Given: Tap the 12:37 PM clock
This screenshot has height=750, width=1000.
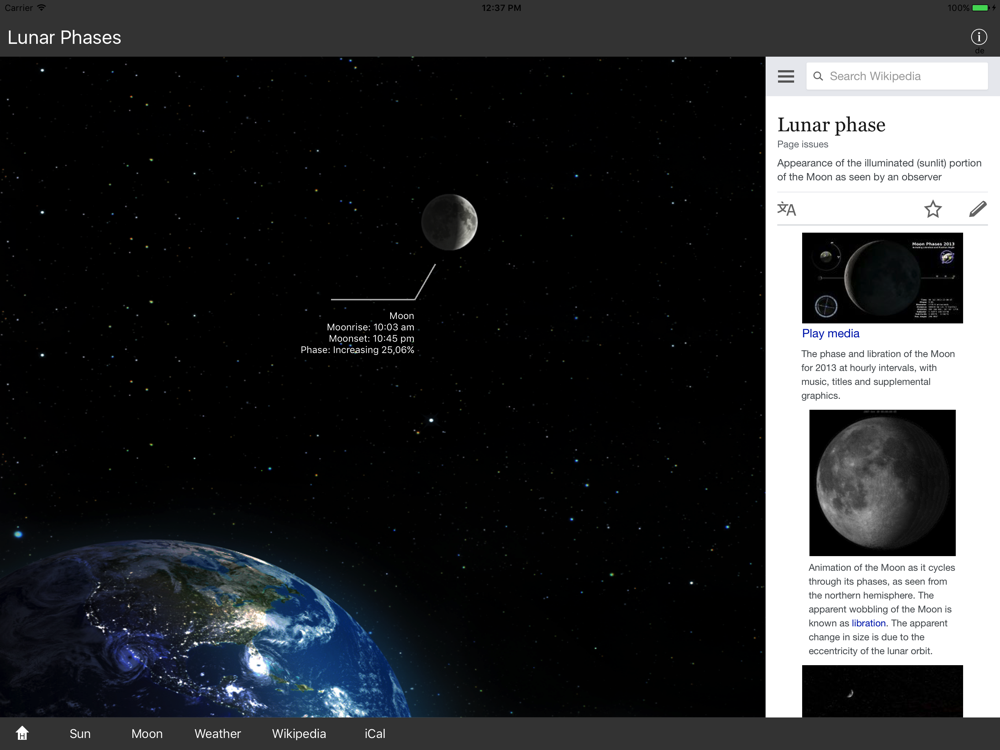Looking at the screenshot, I should point(501,8).
